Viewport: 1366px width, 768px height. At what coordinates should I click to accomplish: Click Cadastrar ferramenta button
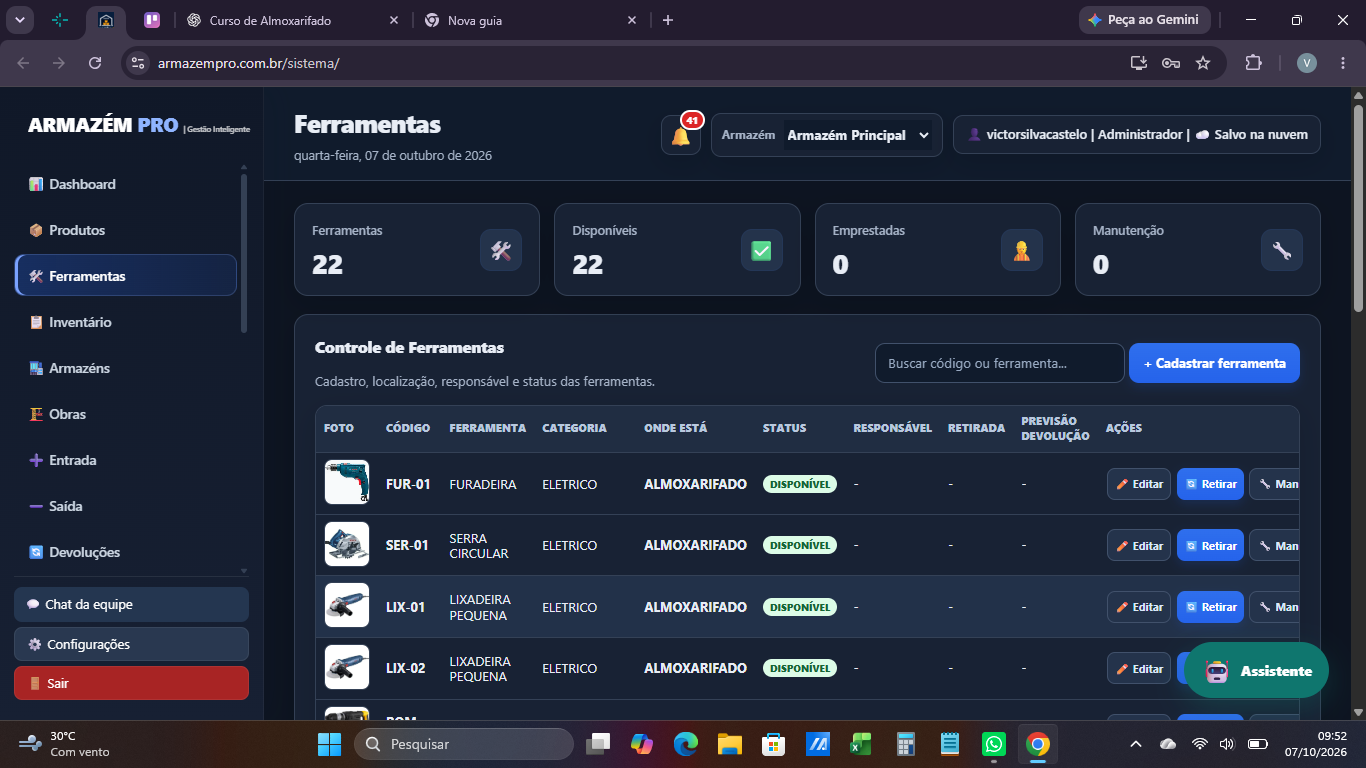click(x=1214, y=363)
